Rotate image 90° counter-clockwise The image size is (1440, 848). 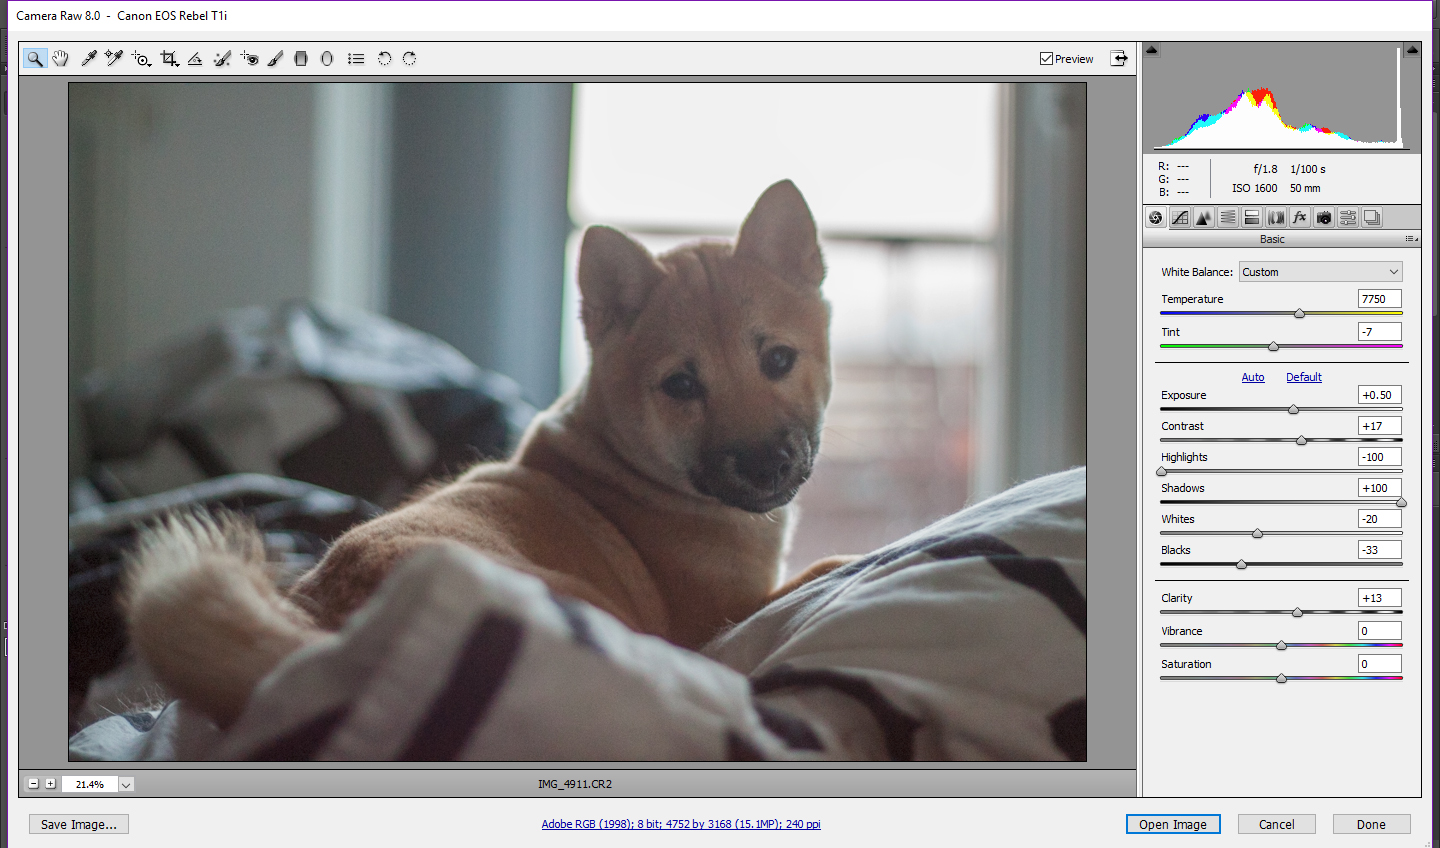pos(384,59)
